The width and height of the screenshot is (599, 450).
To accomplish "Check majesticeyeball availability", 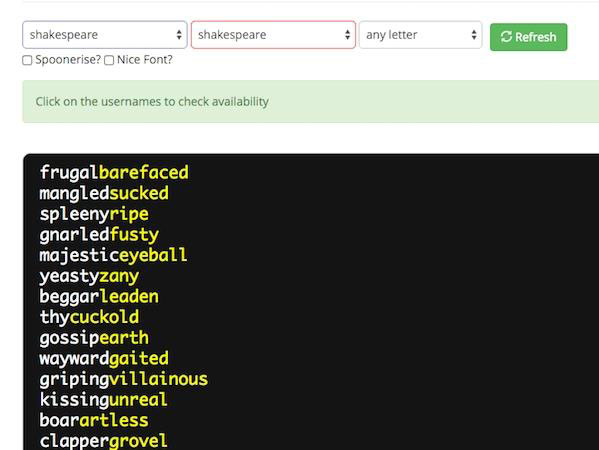I will pos(113,255).
